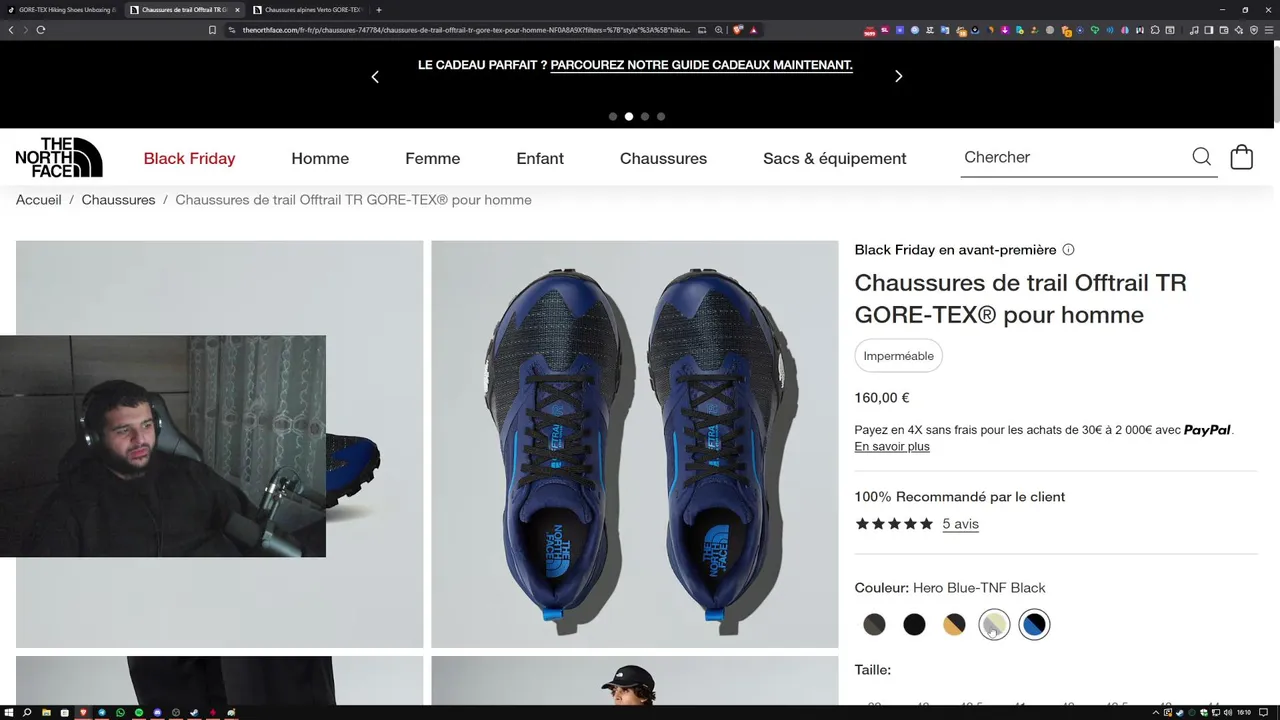Open the Brave Rewards triangle icon
This screenshot has height=720, width=1280.
tap(753, 30)
